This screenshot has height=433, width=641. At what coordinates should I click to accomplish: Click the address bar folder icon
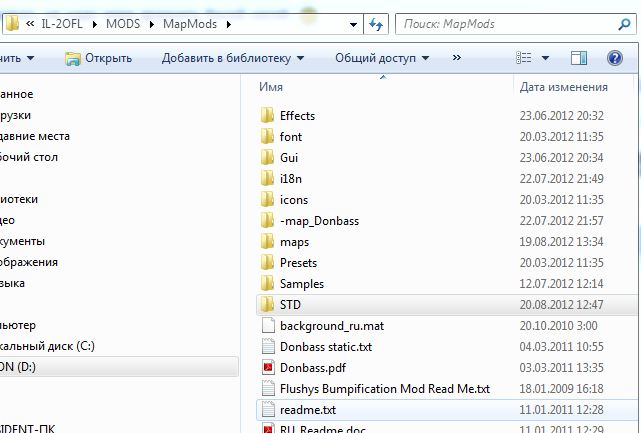12,23
